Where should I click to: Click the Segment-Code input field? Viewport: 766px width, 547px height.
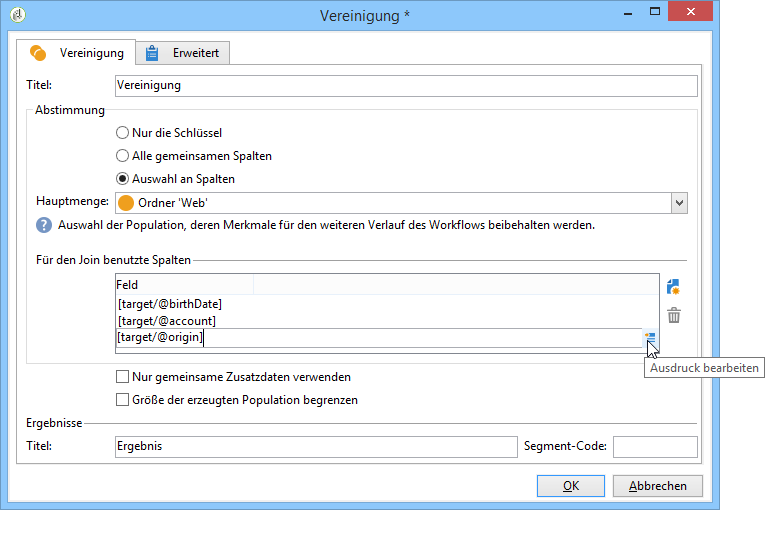click(x=654, y=446)
